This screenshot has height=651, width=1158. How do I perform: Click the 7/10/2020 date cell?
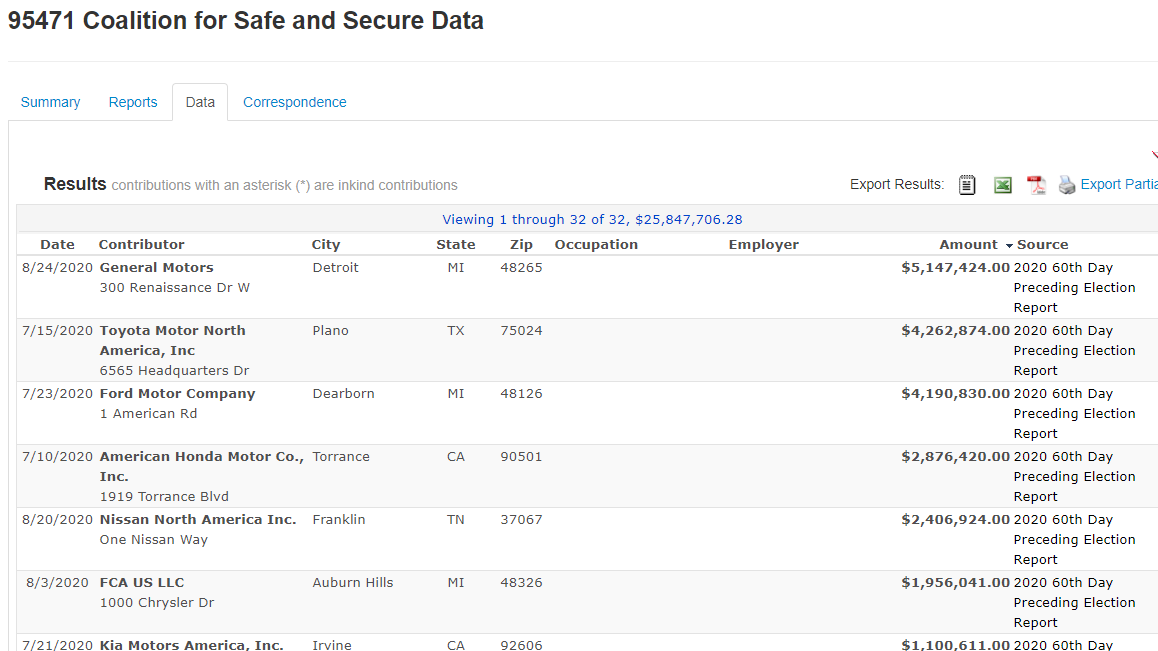point(58,457)
